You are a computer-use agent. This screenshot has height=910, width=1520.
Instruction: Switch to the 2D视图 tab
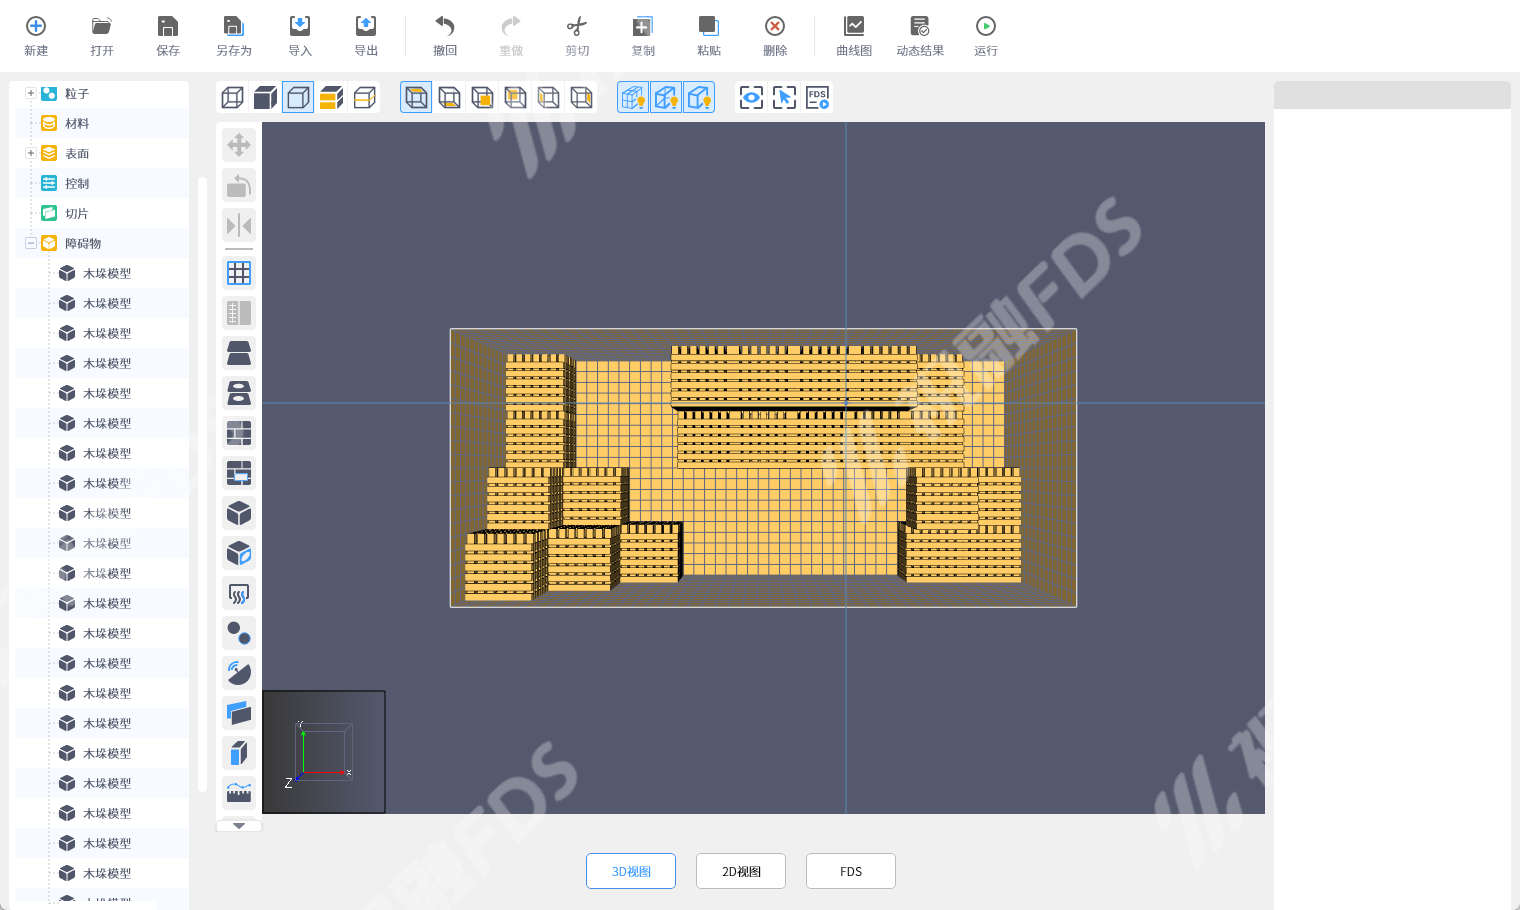(x=741, y=871)
